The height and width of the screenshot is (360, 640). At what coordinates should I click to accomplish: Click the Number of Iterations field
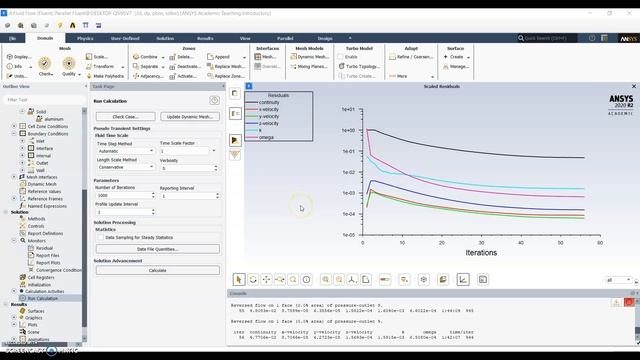coord(123,196)
